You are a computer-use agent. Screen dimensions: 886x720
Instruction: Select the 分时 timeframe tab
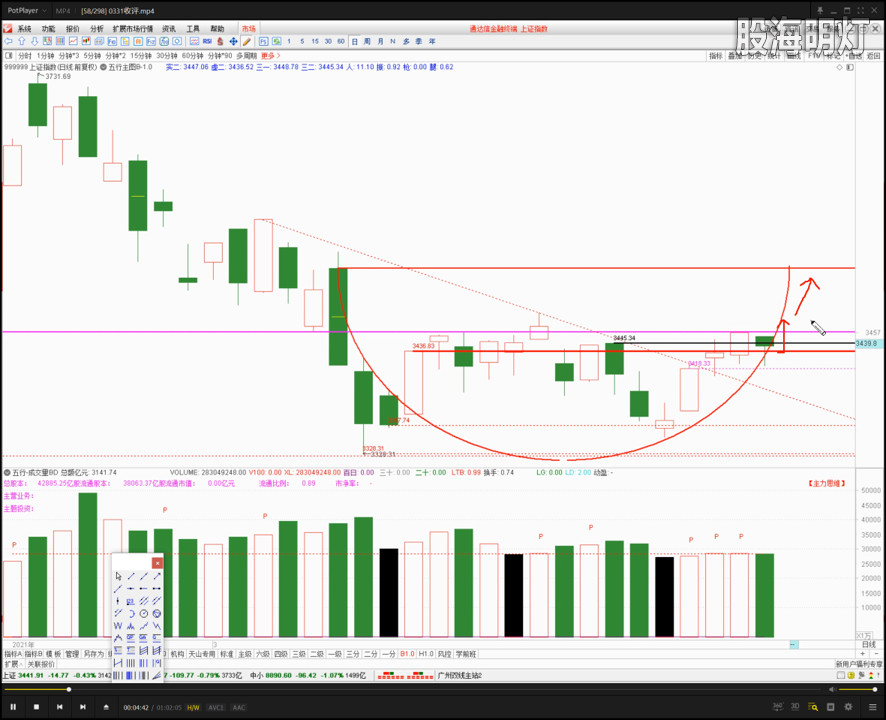[x=25, y=55]
